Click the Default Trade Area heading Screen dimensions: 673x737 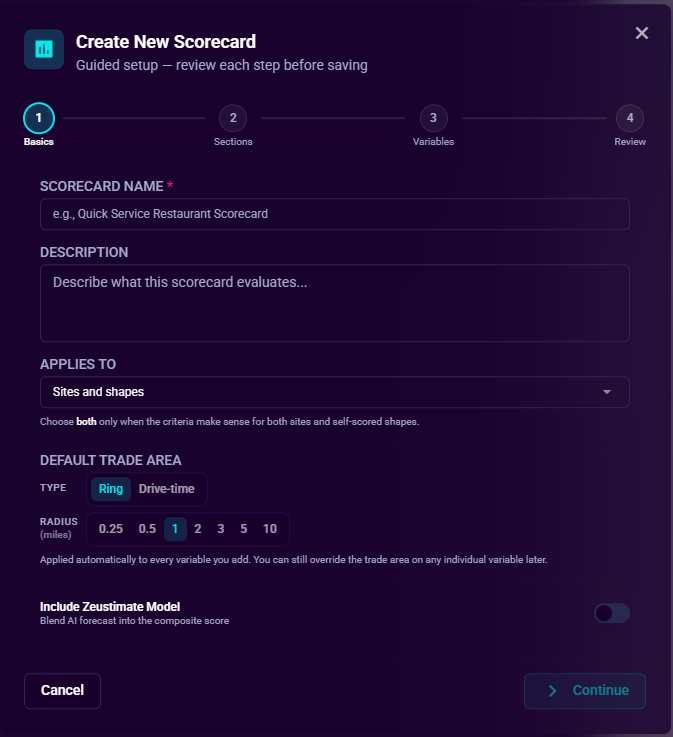point(110,460)
